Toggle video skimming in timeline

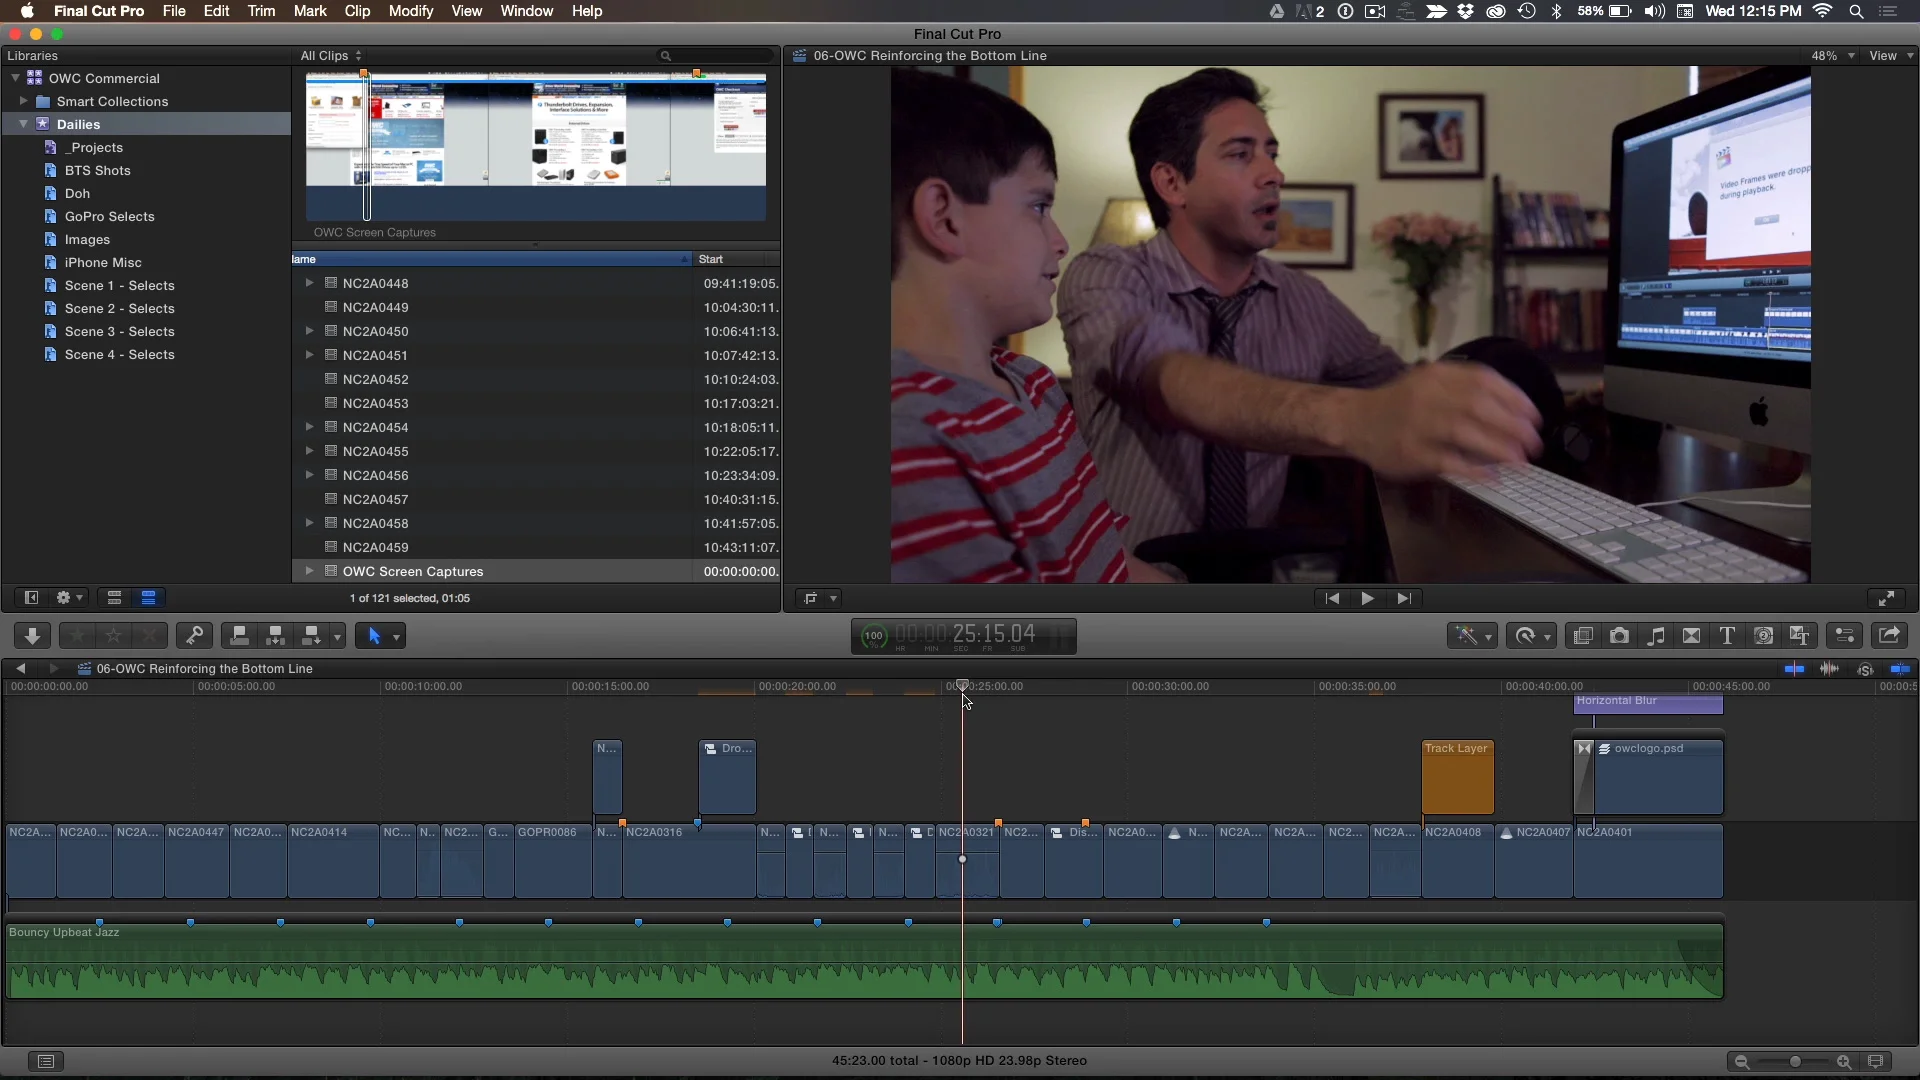1795,669
